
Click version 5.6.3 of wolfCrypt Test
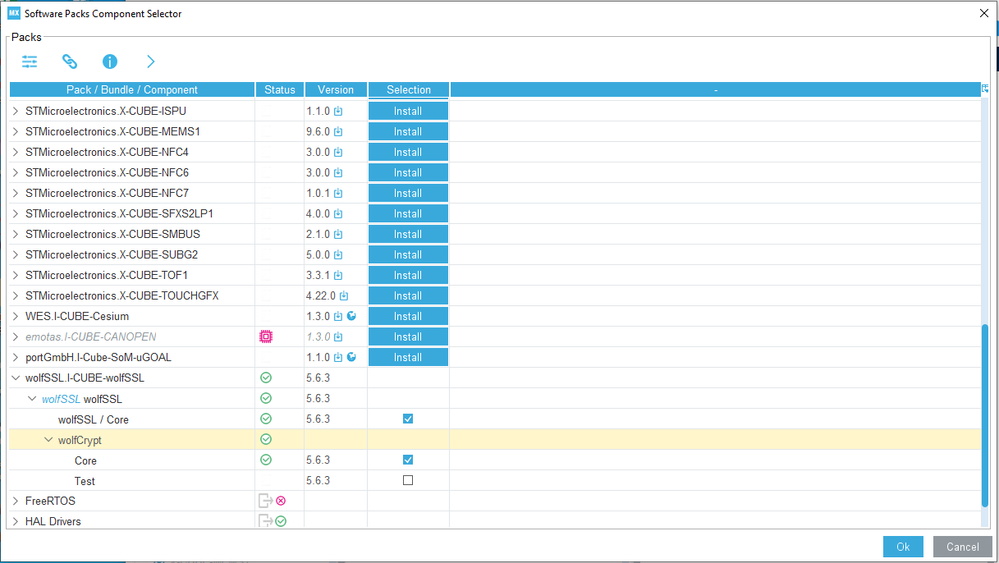318,480
